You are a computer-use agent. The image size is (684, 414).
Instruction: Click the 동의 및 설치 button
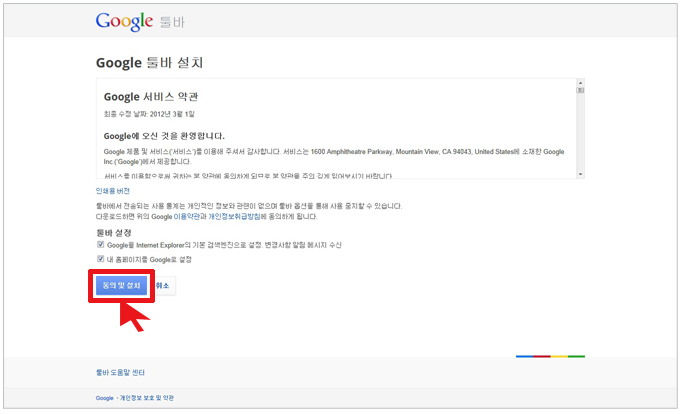point(121,286)
